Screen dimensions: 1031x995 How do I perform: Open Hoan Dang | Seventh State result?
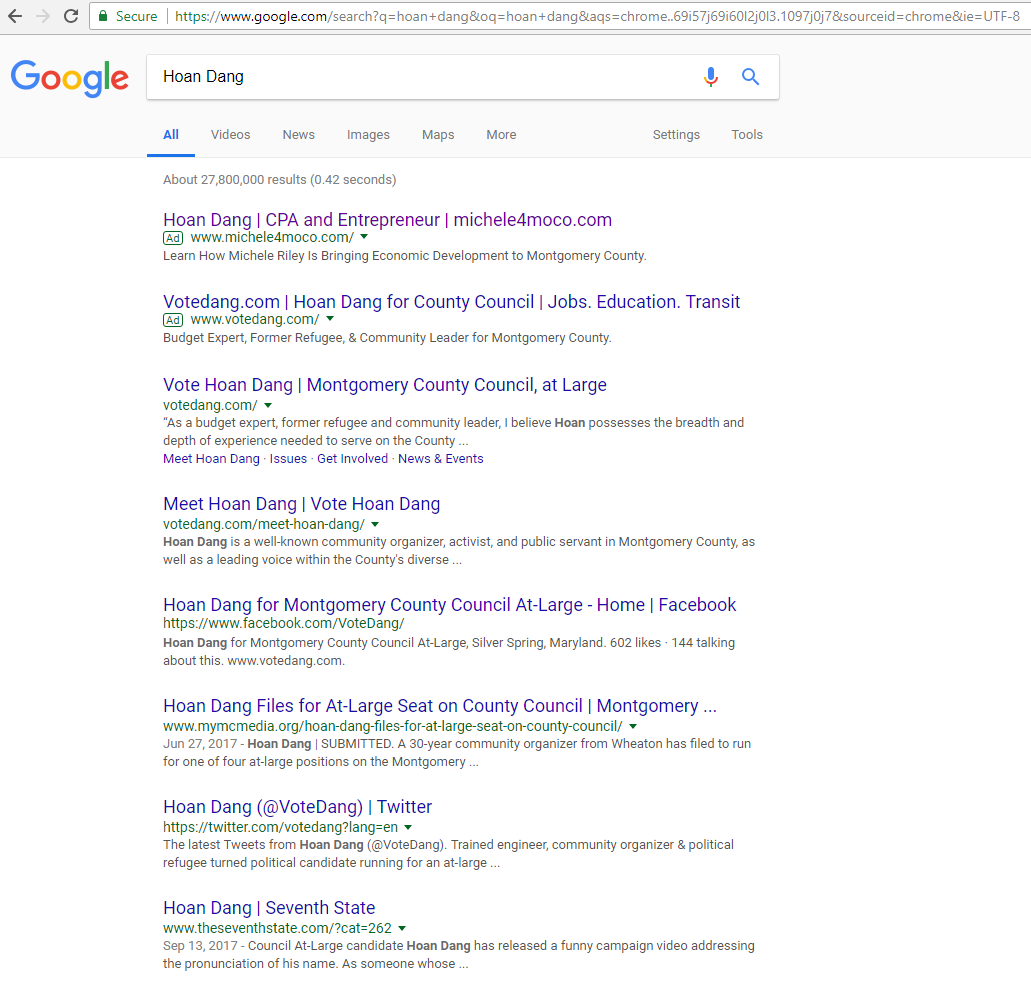click(x=269, y=908)
